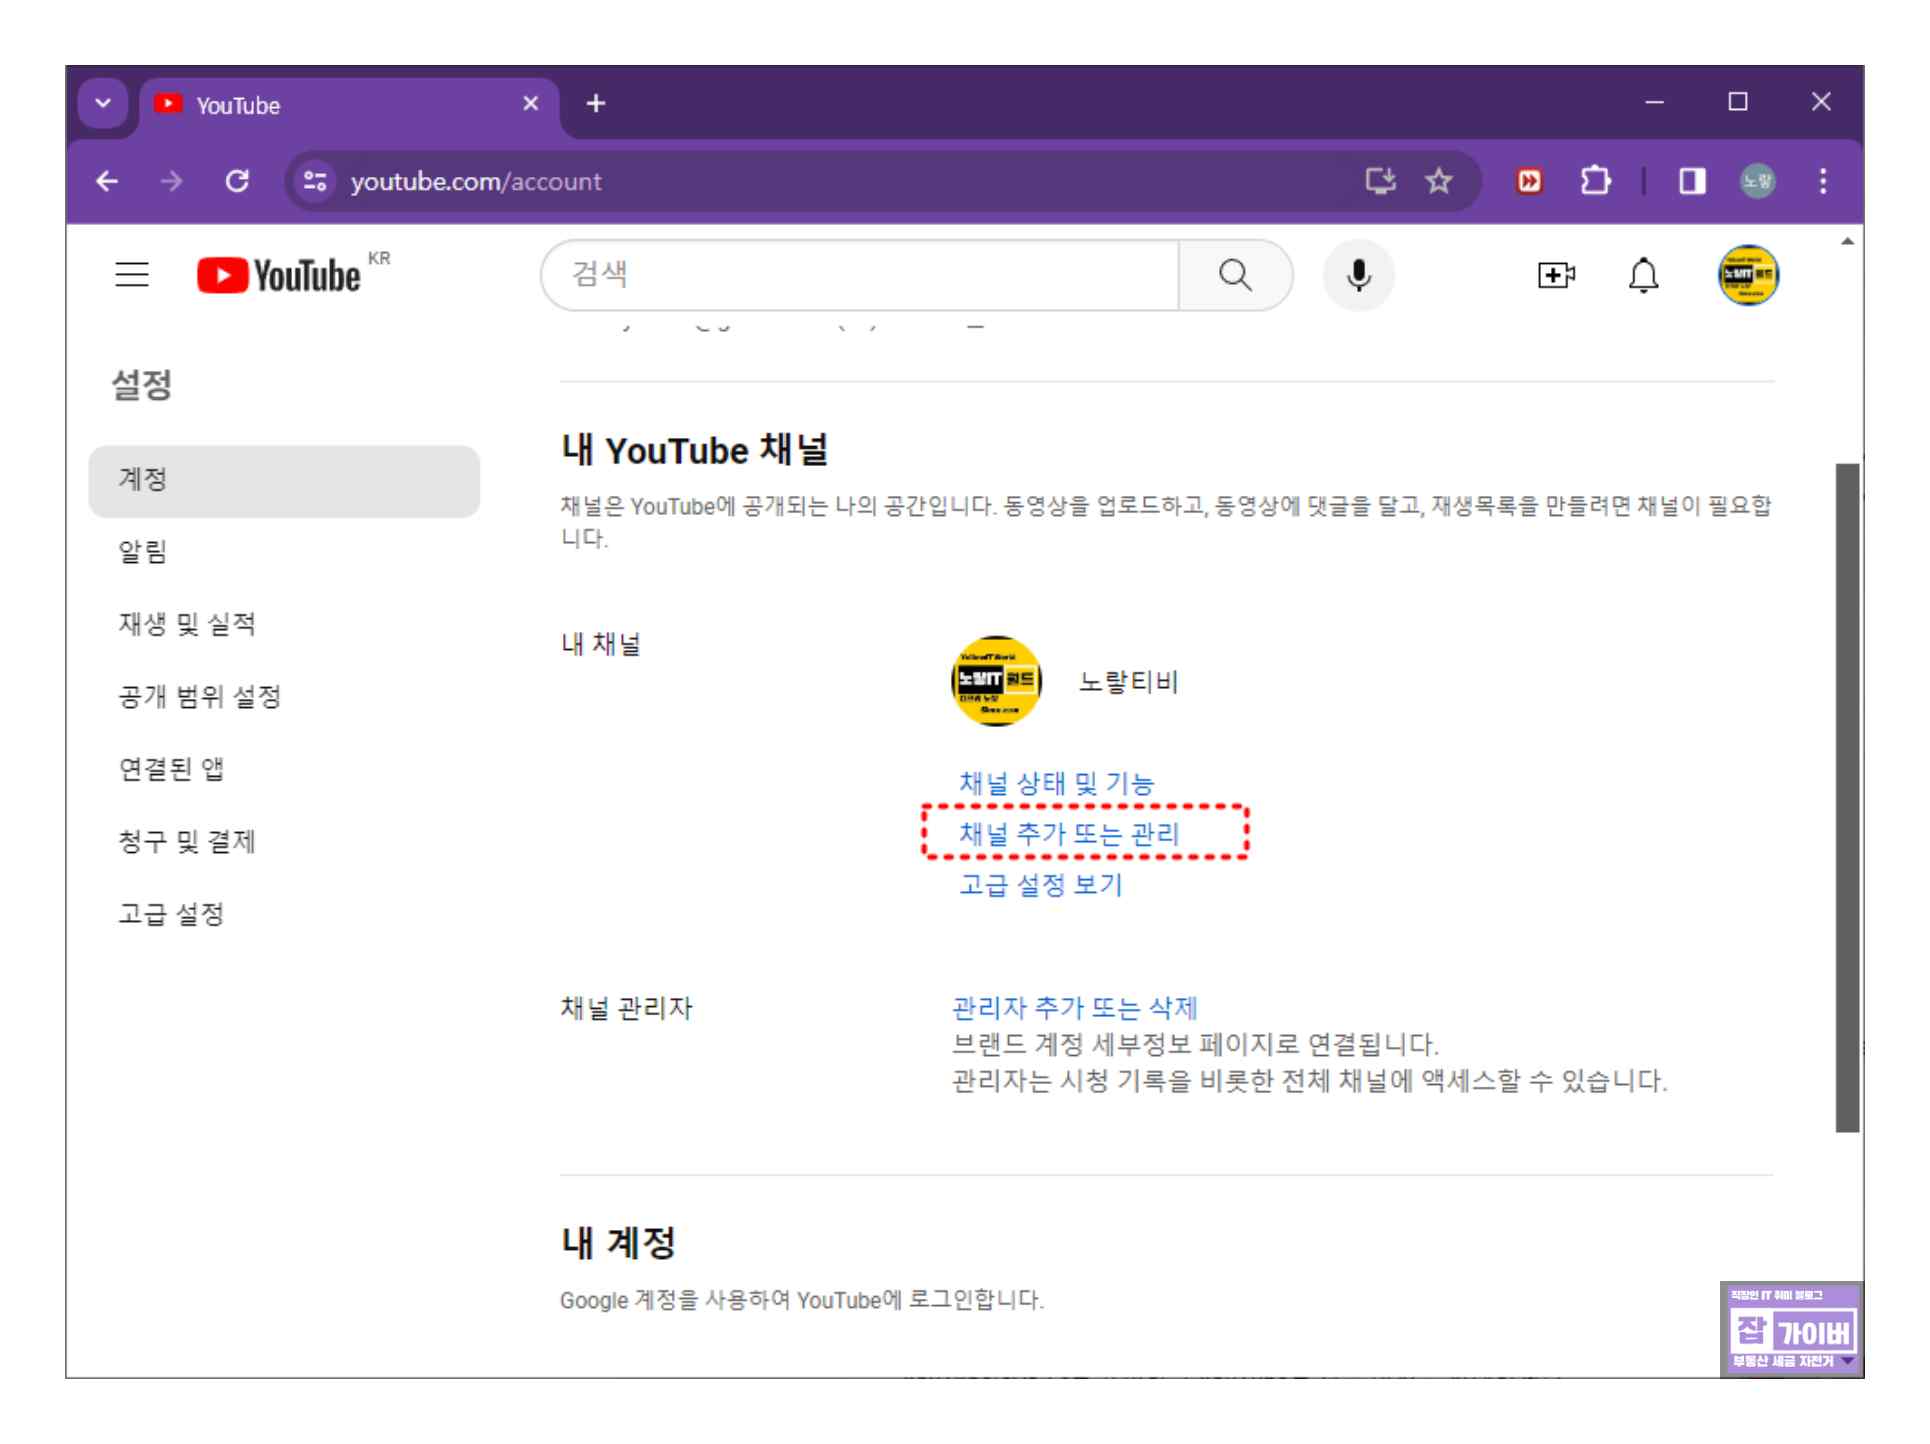
Task: Select 공개 범위 설정 in sidebar
Action: [200, 697]
